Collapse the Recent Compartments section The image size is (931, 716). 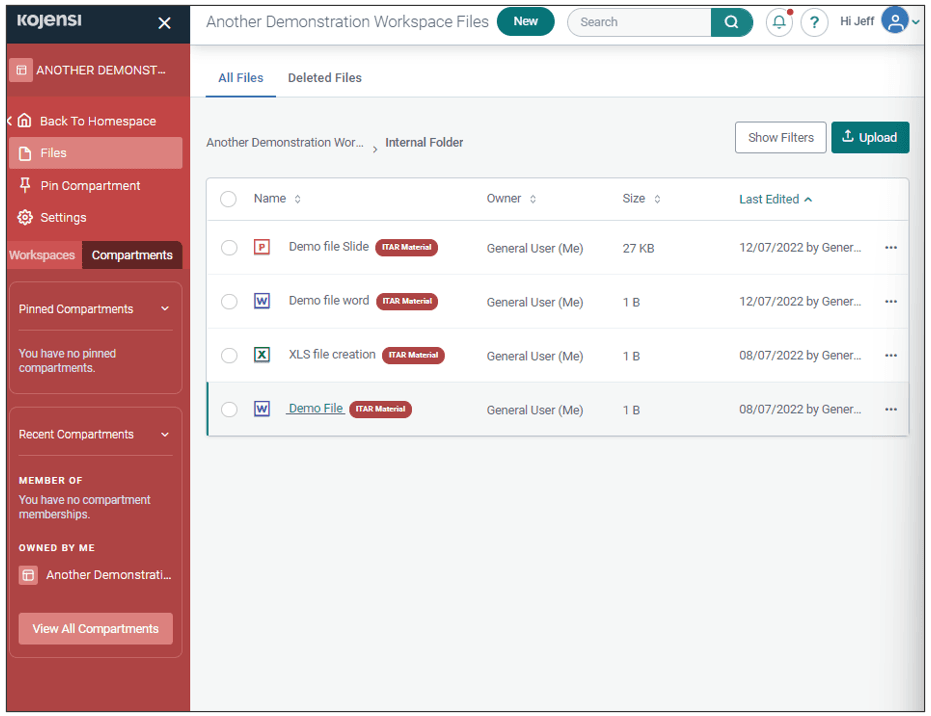pyautogui.click(x=165, y=435)
